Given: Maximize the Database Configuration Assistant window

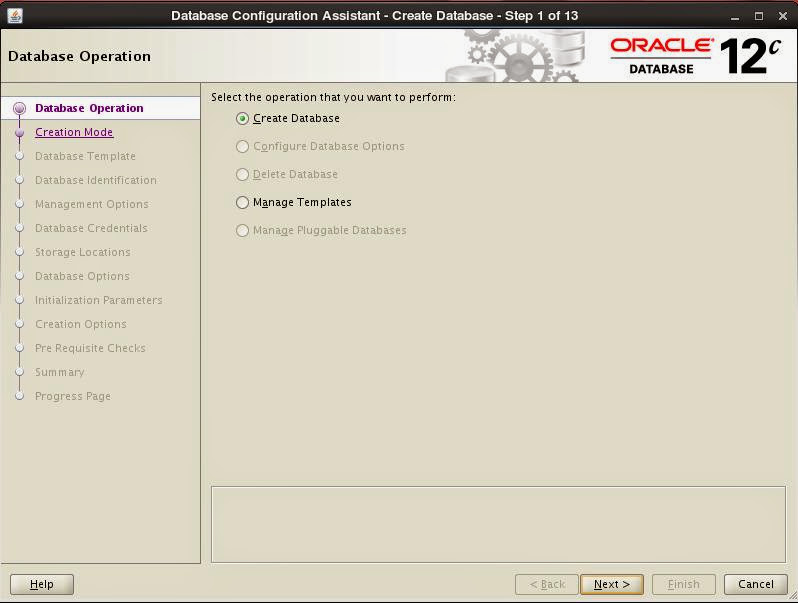Looking at the screenshot, I should [759, 16].
